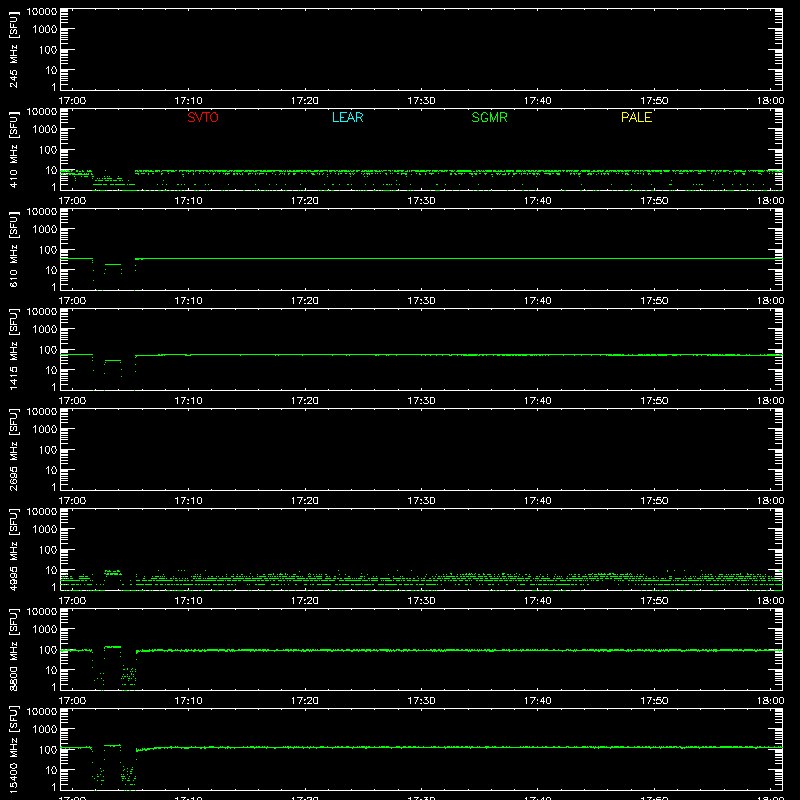Click the 245 MHz [SFU] axis title
The height and width of the screenshot is (800, 800).
click(14, 49)
